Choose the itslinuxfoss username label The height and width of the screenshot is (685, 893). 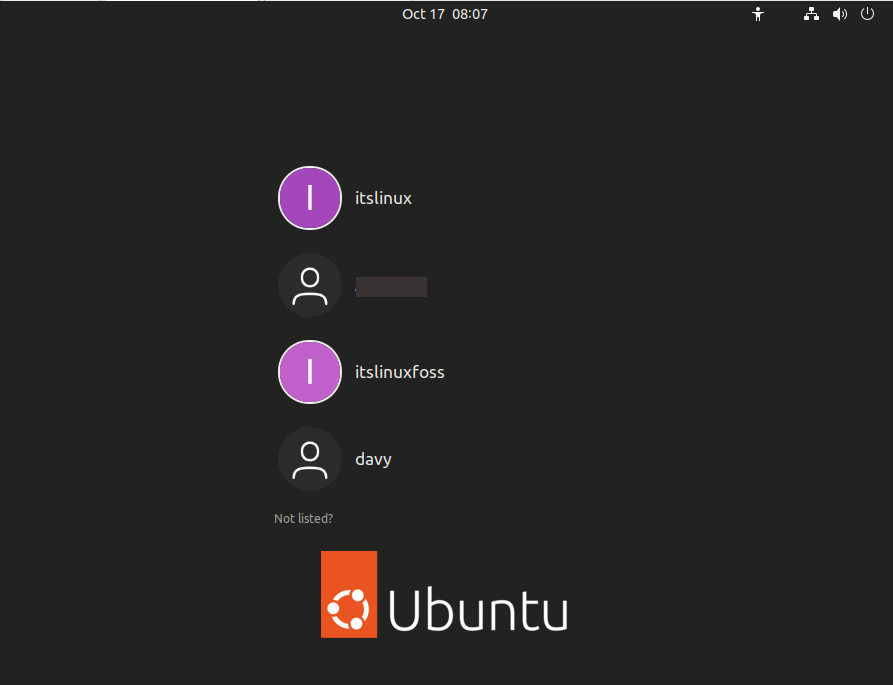click(x=400, y=372)
